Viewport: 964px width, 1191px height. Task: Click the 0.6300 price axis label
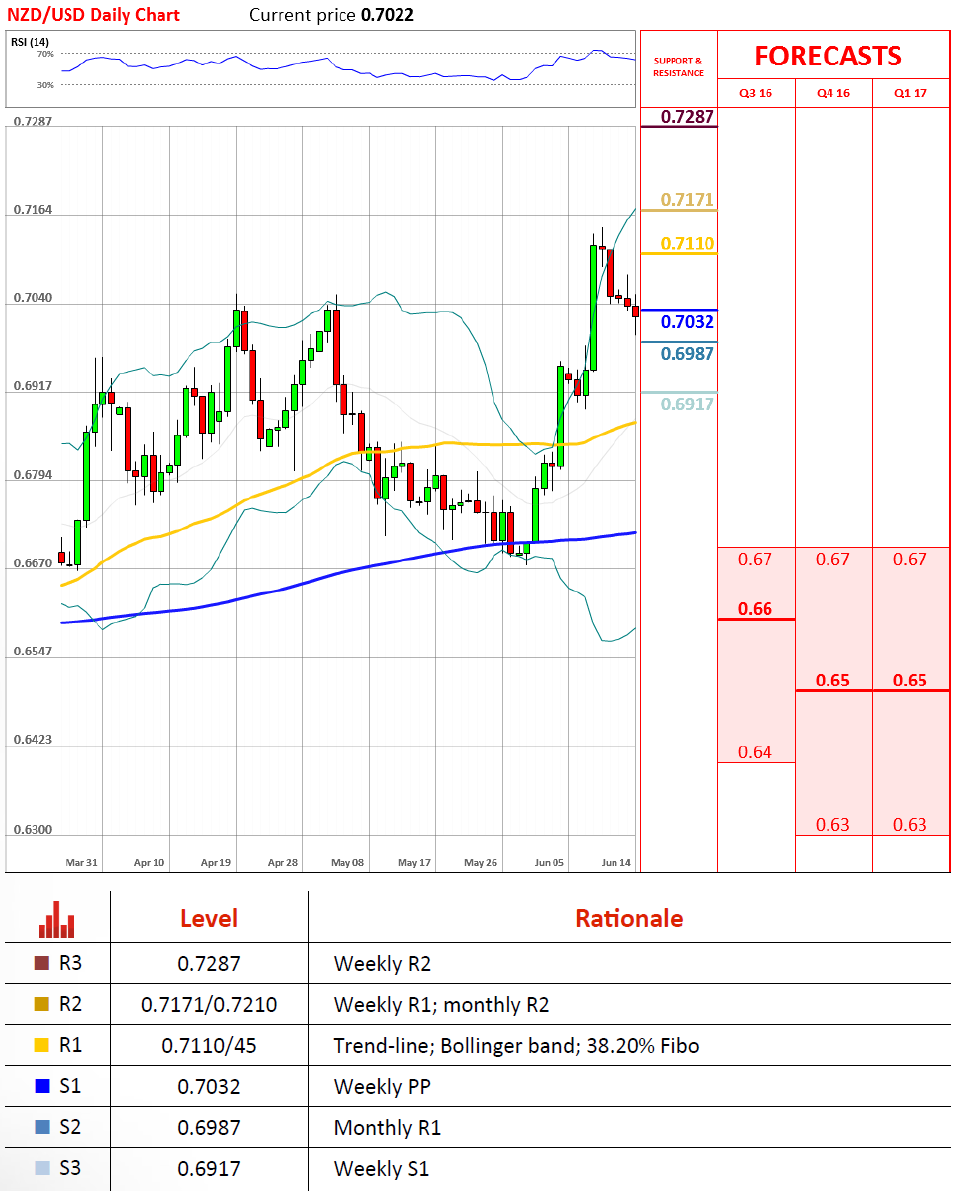[33, 829]
